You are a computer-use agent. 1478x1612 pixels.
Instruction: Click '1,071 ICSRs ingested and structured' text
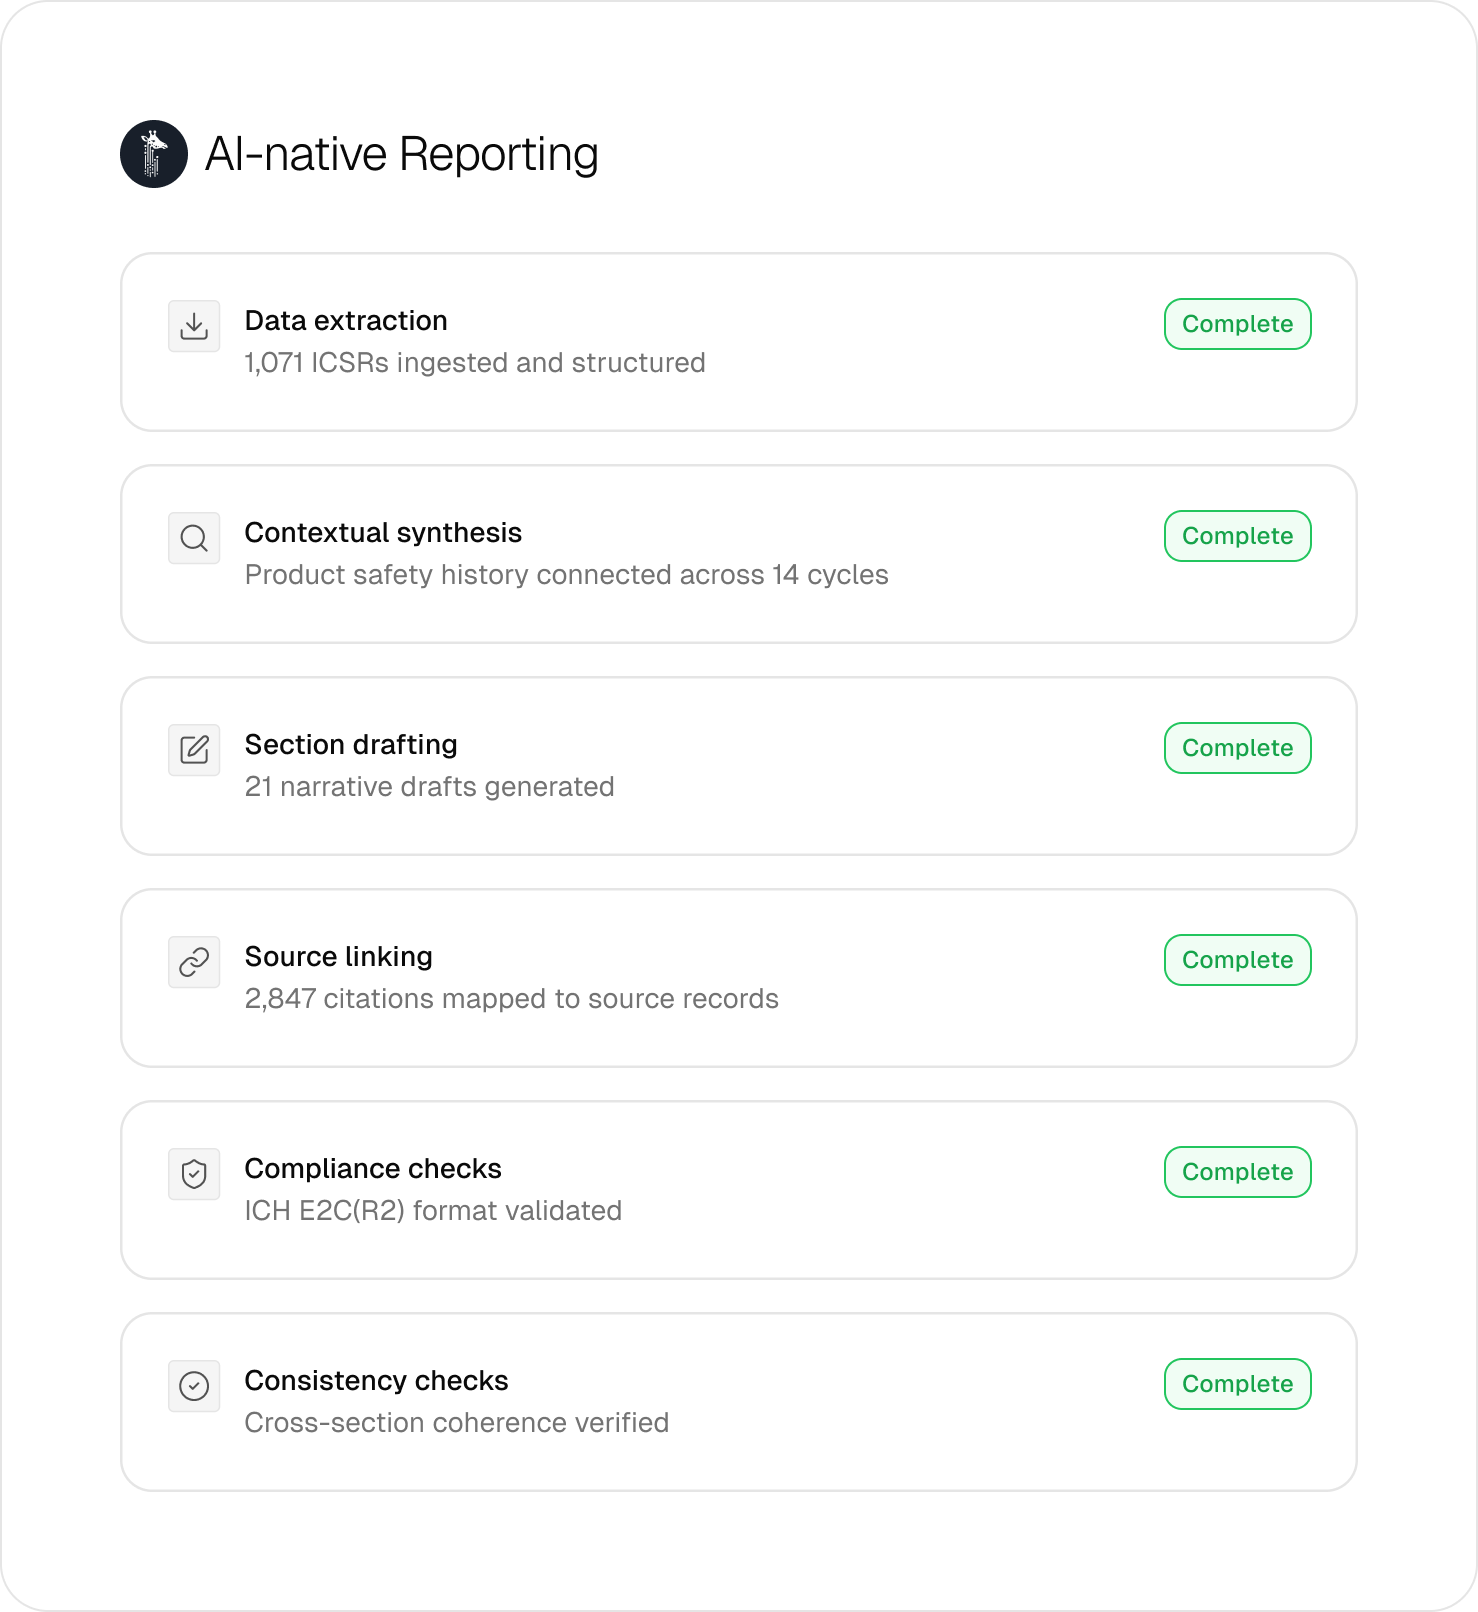475,363
